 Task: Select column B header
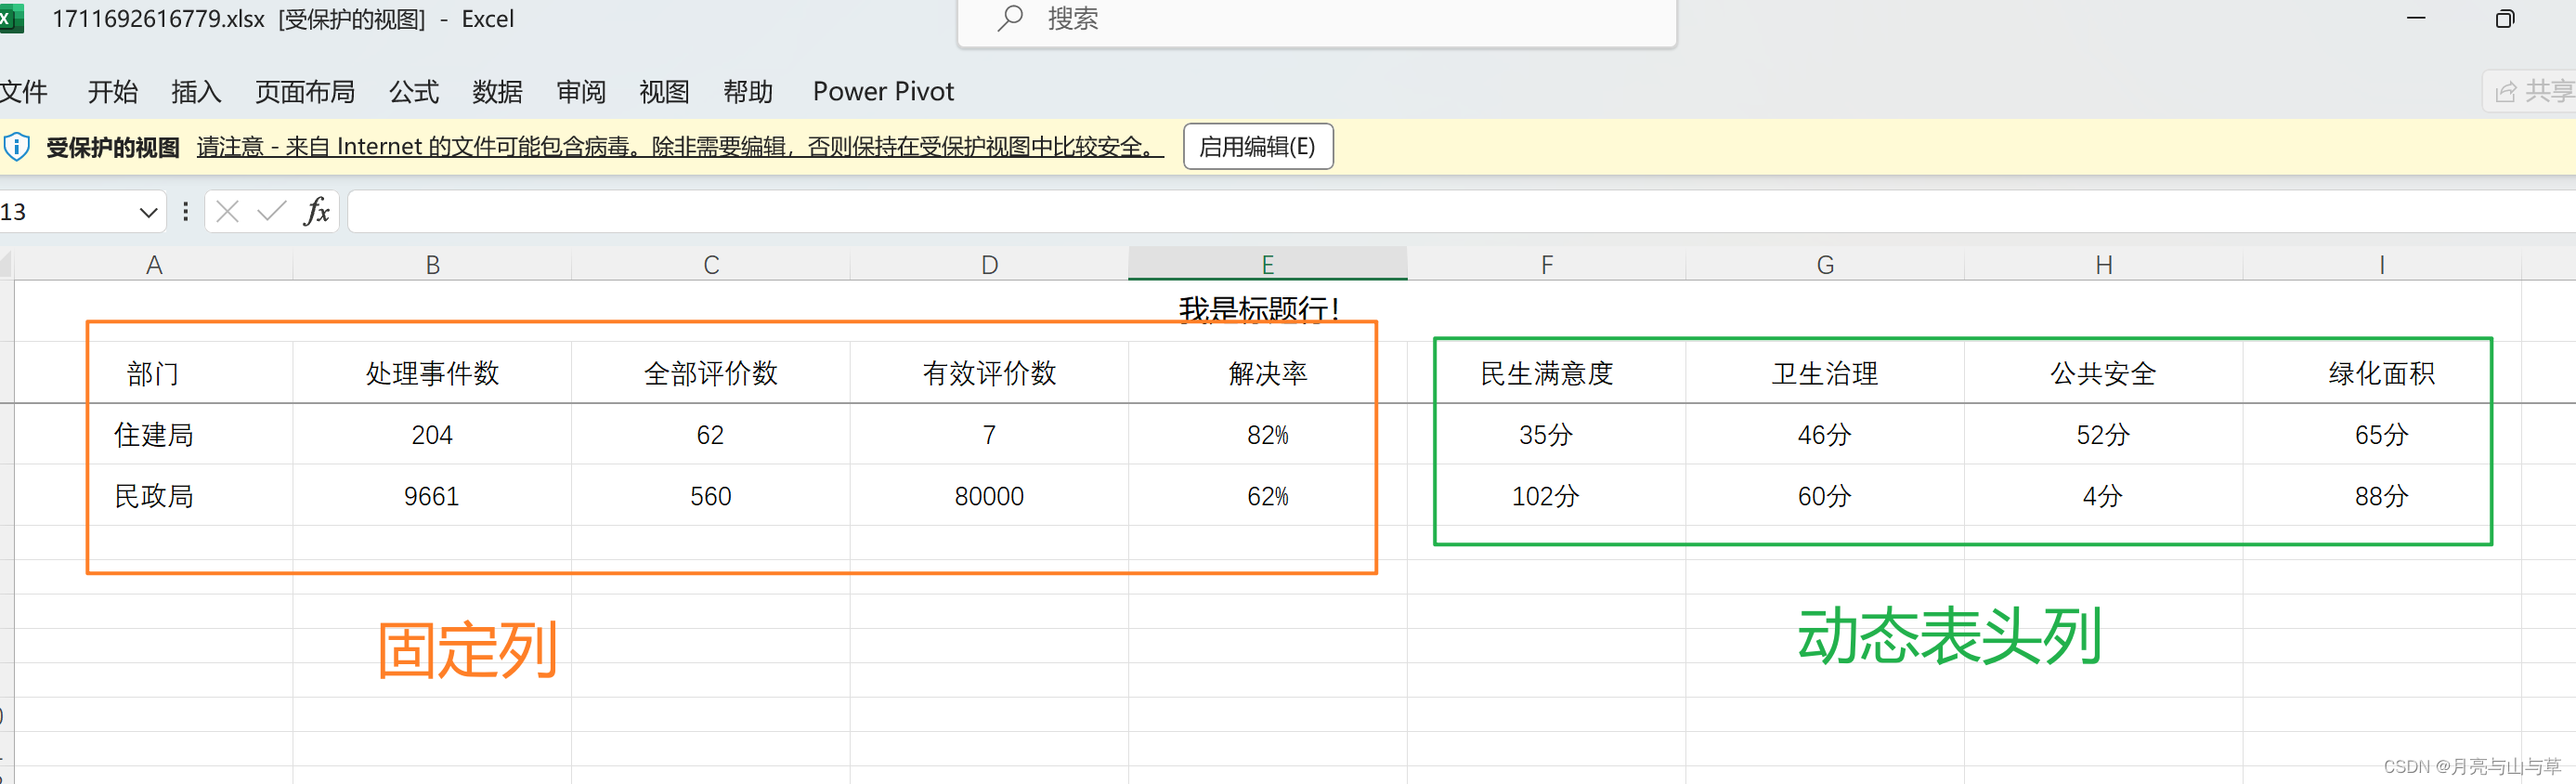pos(432,265)
